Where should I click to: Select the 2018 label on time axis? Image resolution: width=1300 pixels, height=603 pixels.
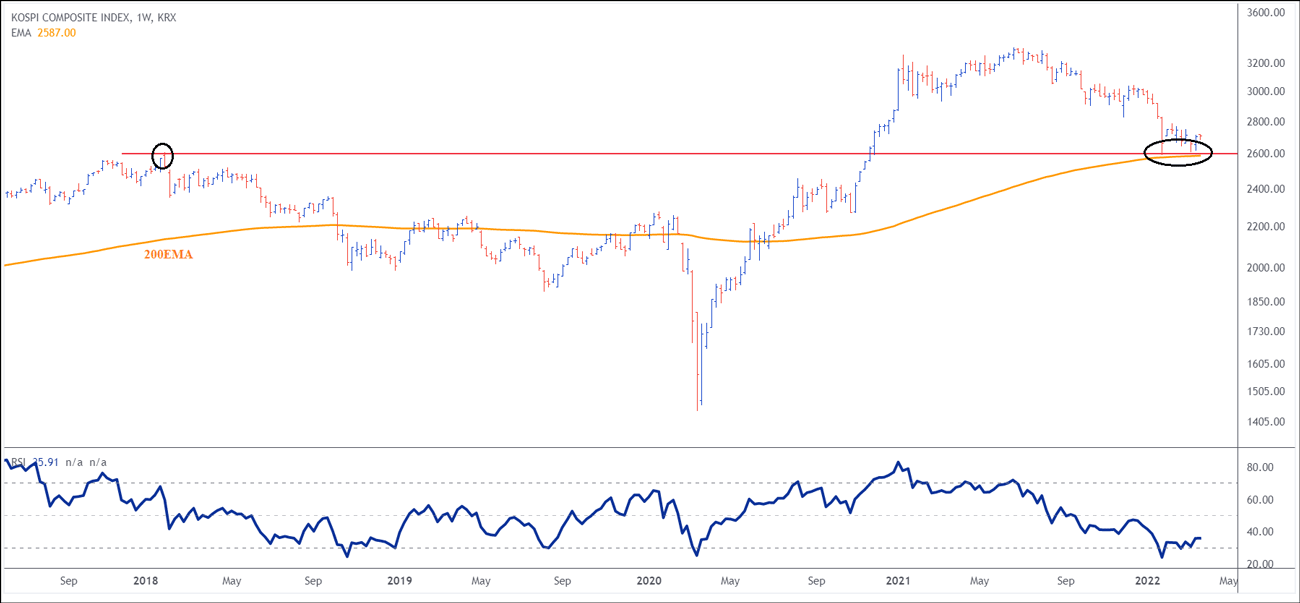146,580
